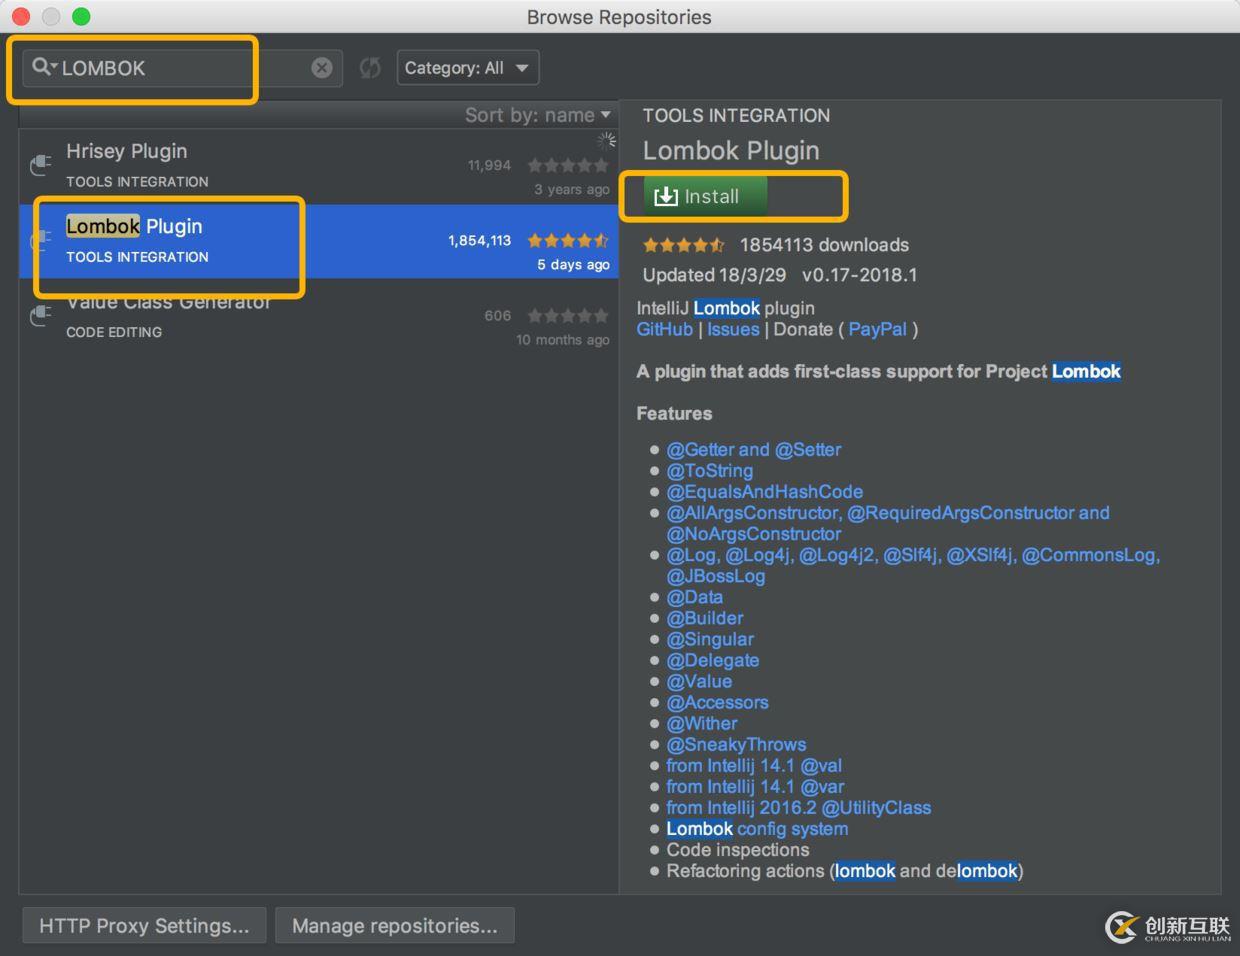Open the PayPal donate link
This screenshot has width=1240, height=956.
pyautogui.click(x=878, y=329)
